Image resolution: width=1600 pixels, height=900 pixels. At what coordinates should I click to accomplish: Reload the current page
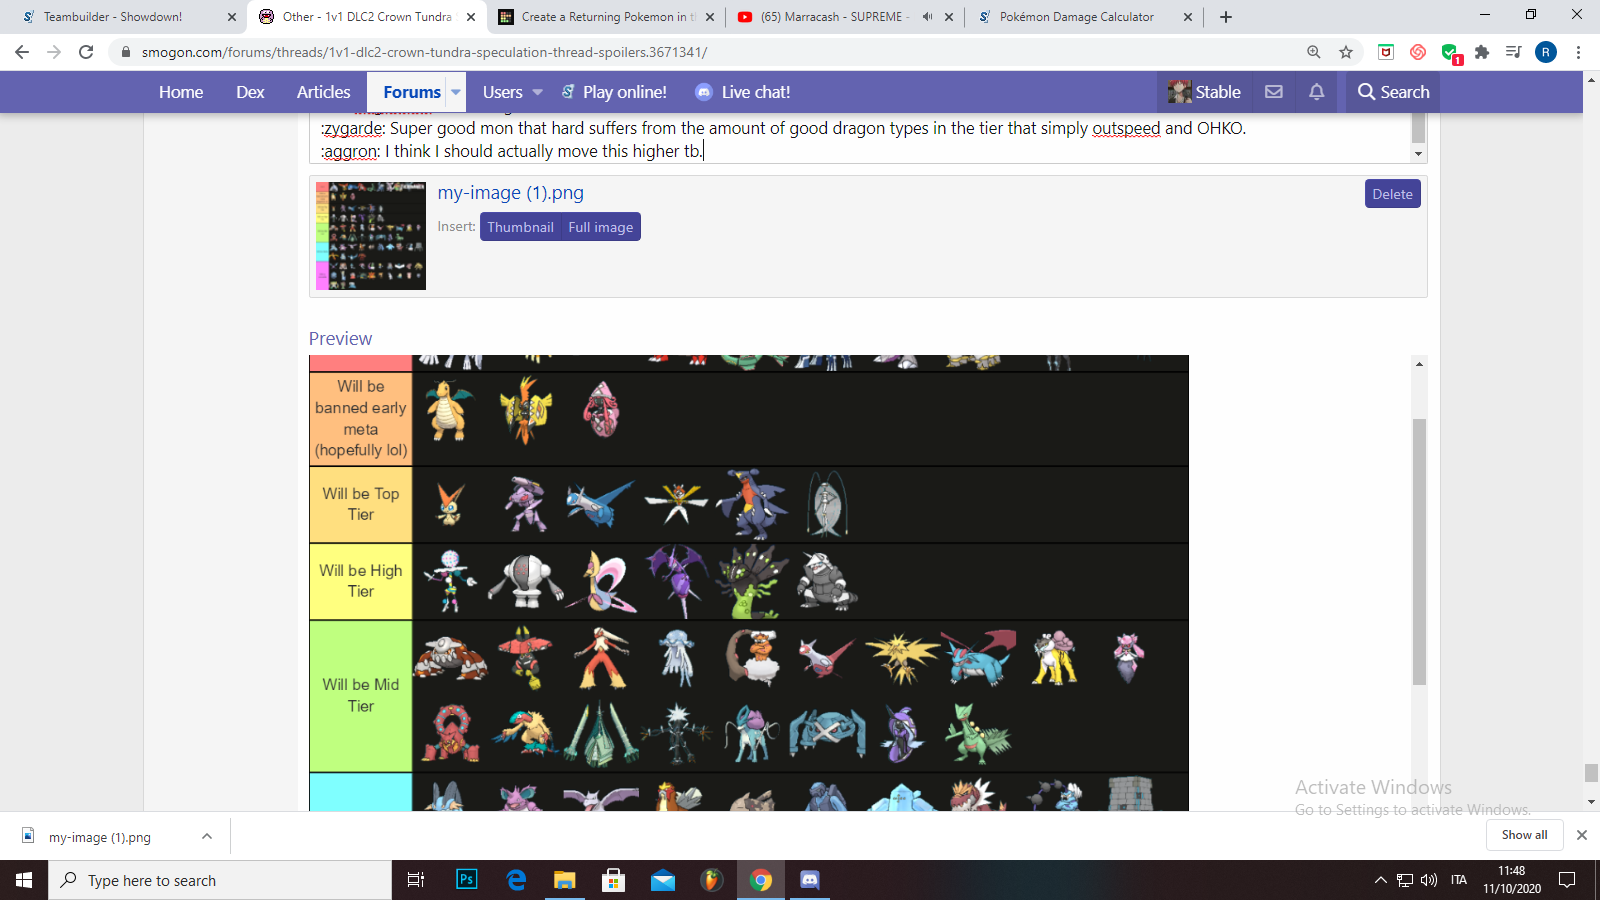pos(86,52)
